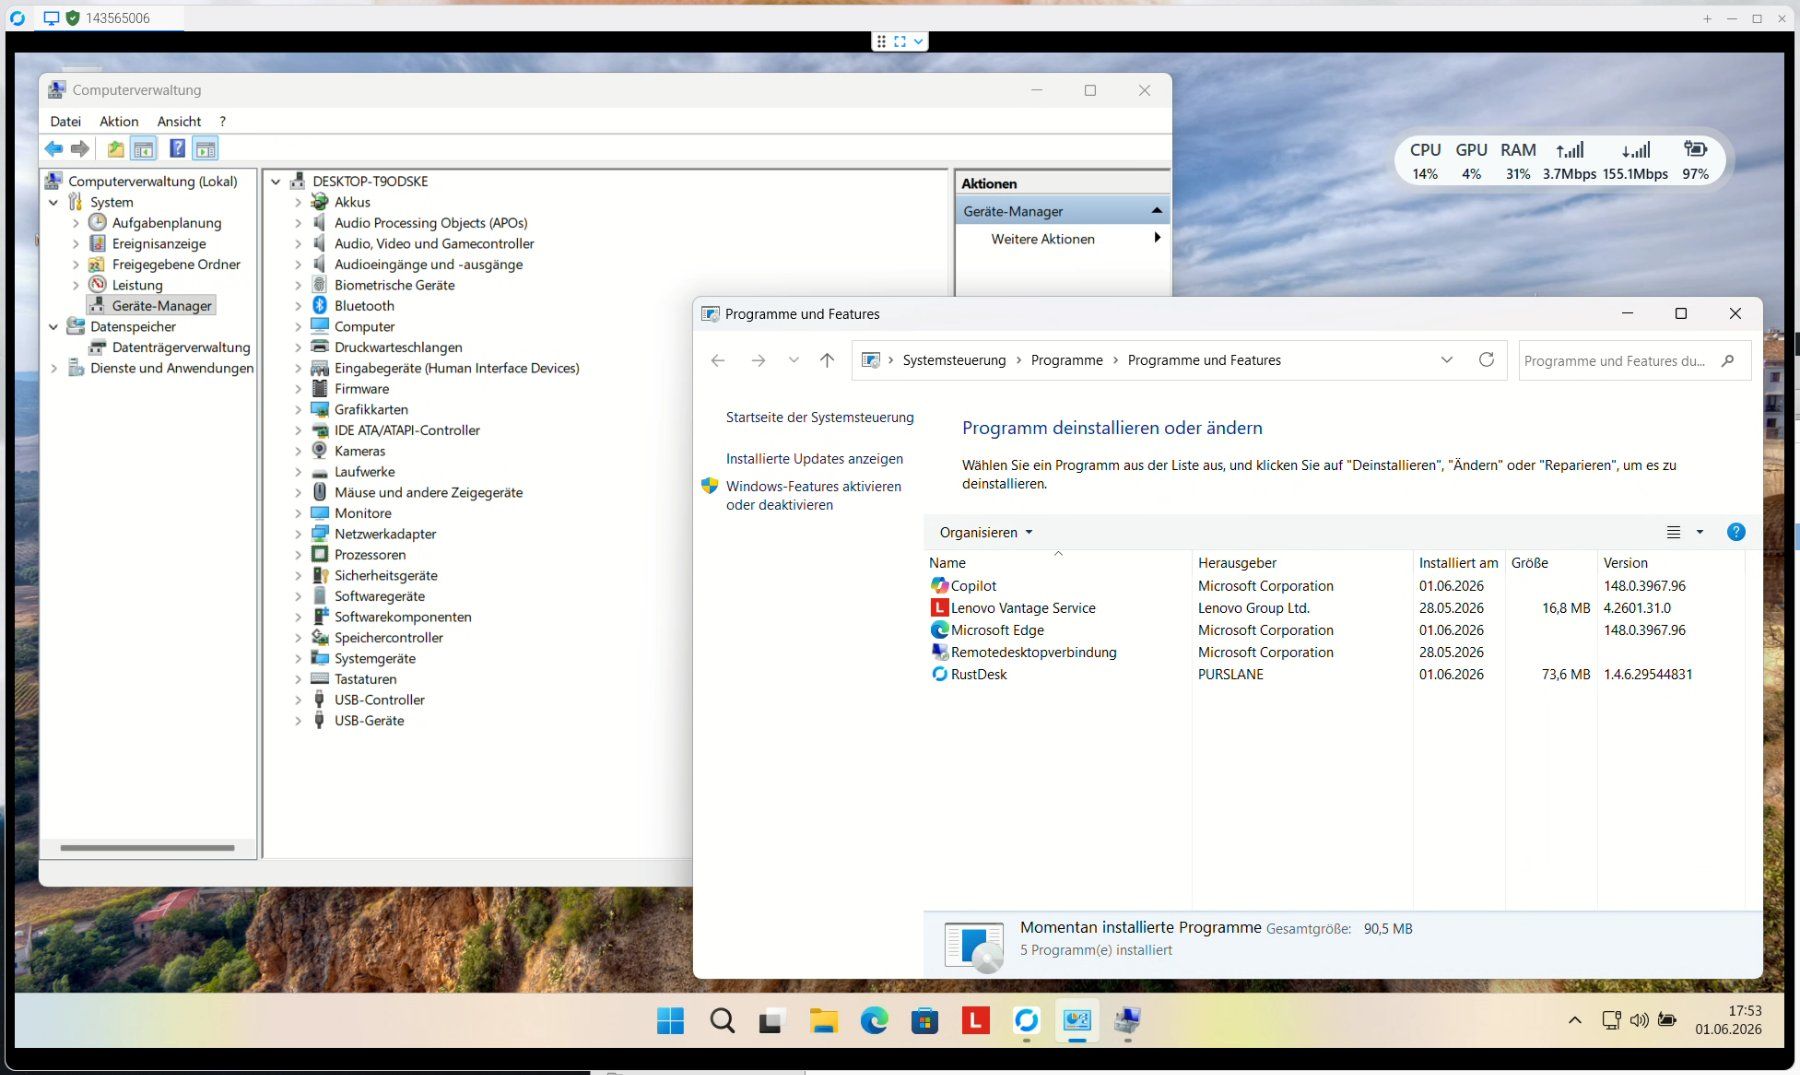1800x1075 pixels.
Task: Open Installierte Updates anzeigen link
Action: coord(814,458)
